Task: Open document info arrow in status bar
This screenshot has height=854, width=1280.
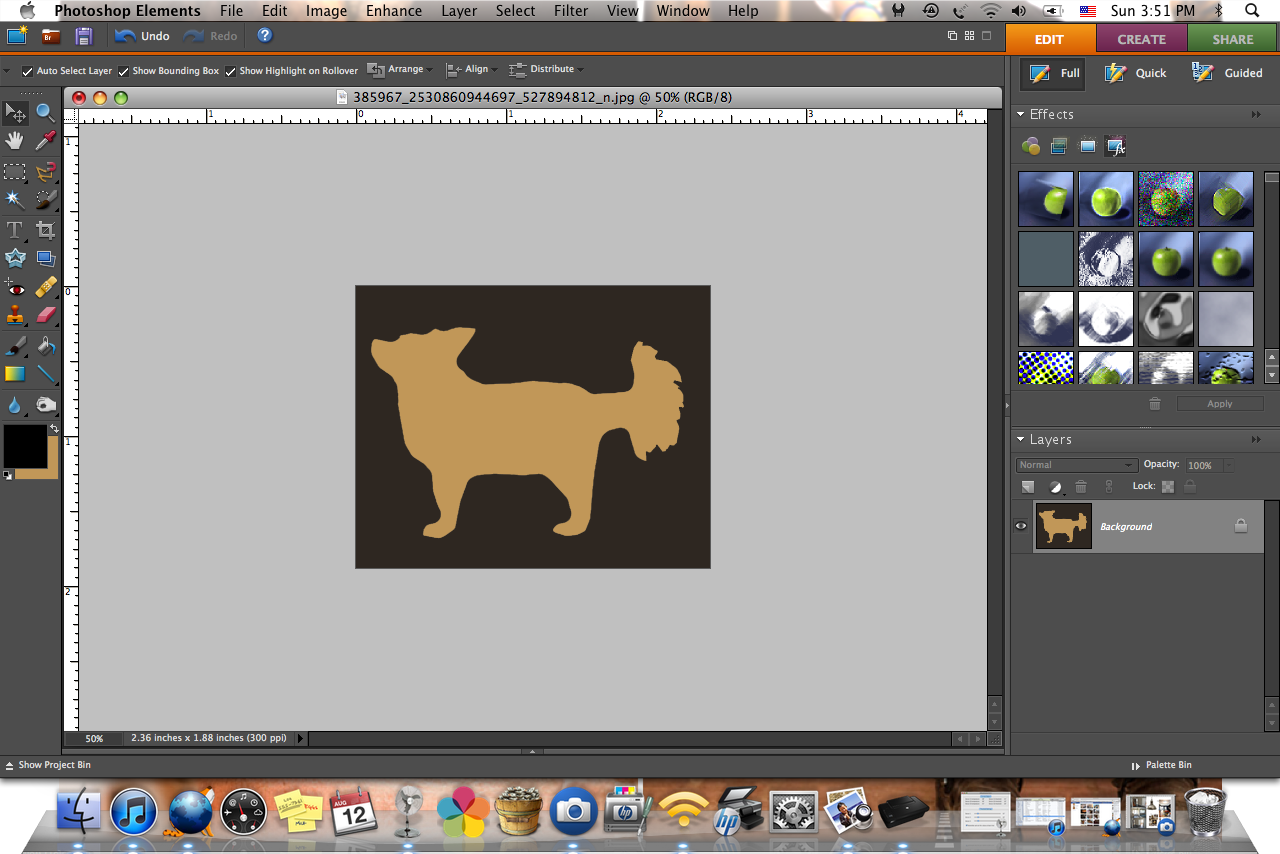Action: coord(301,738)
